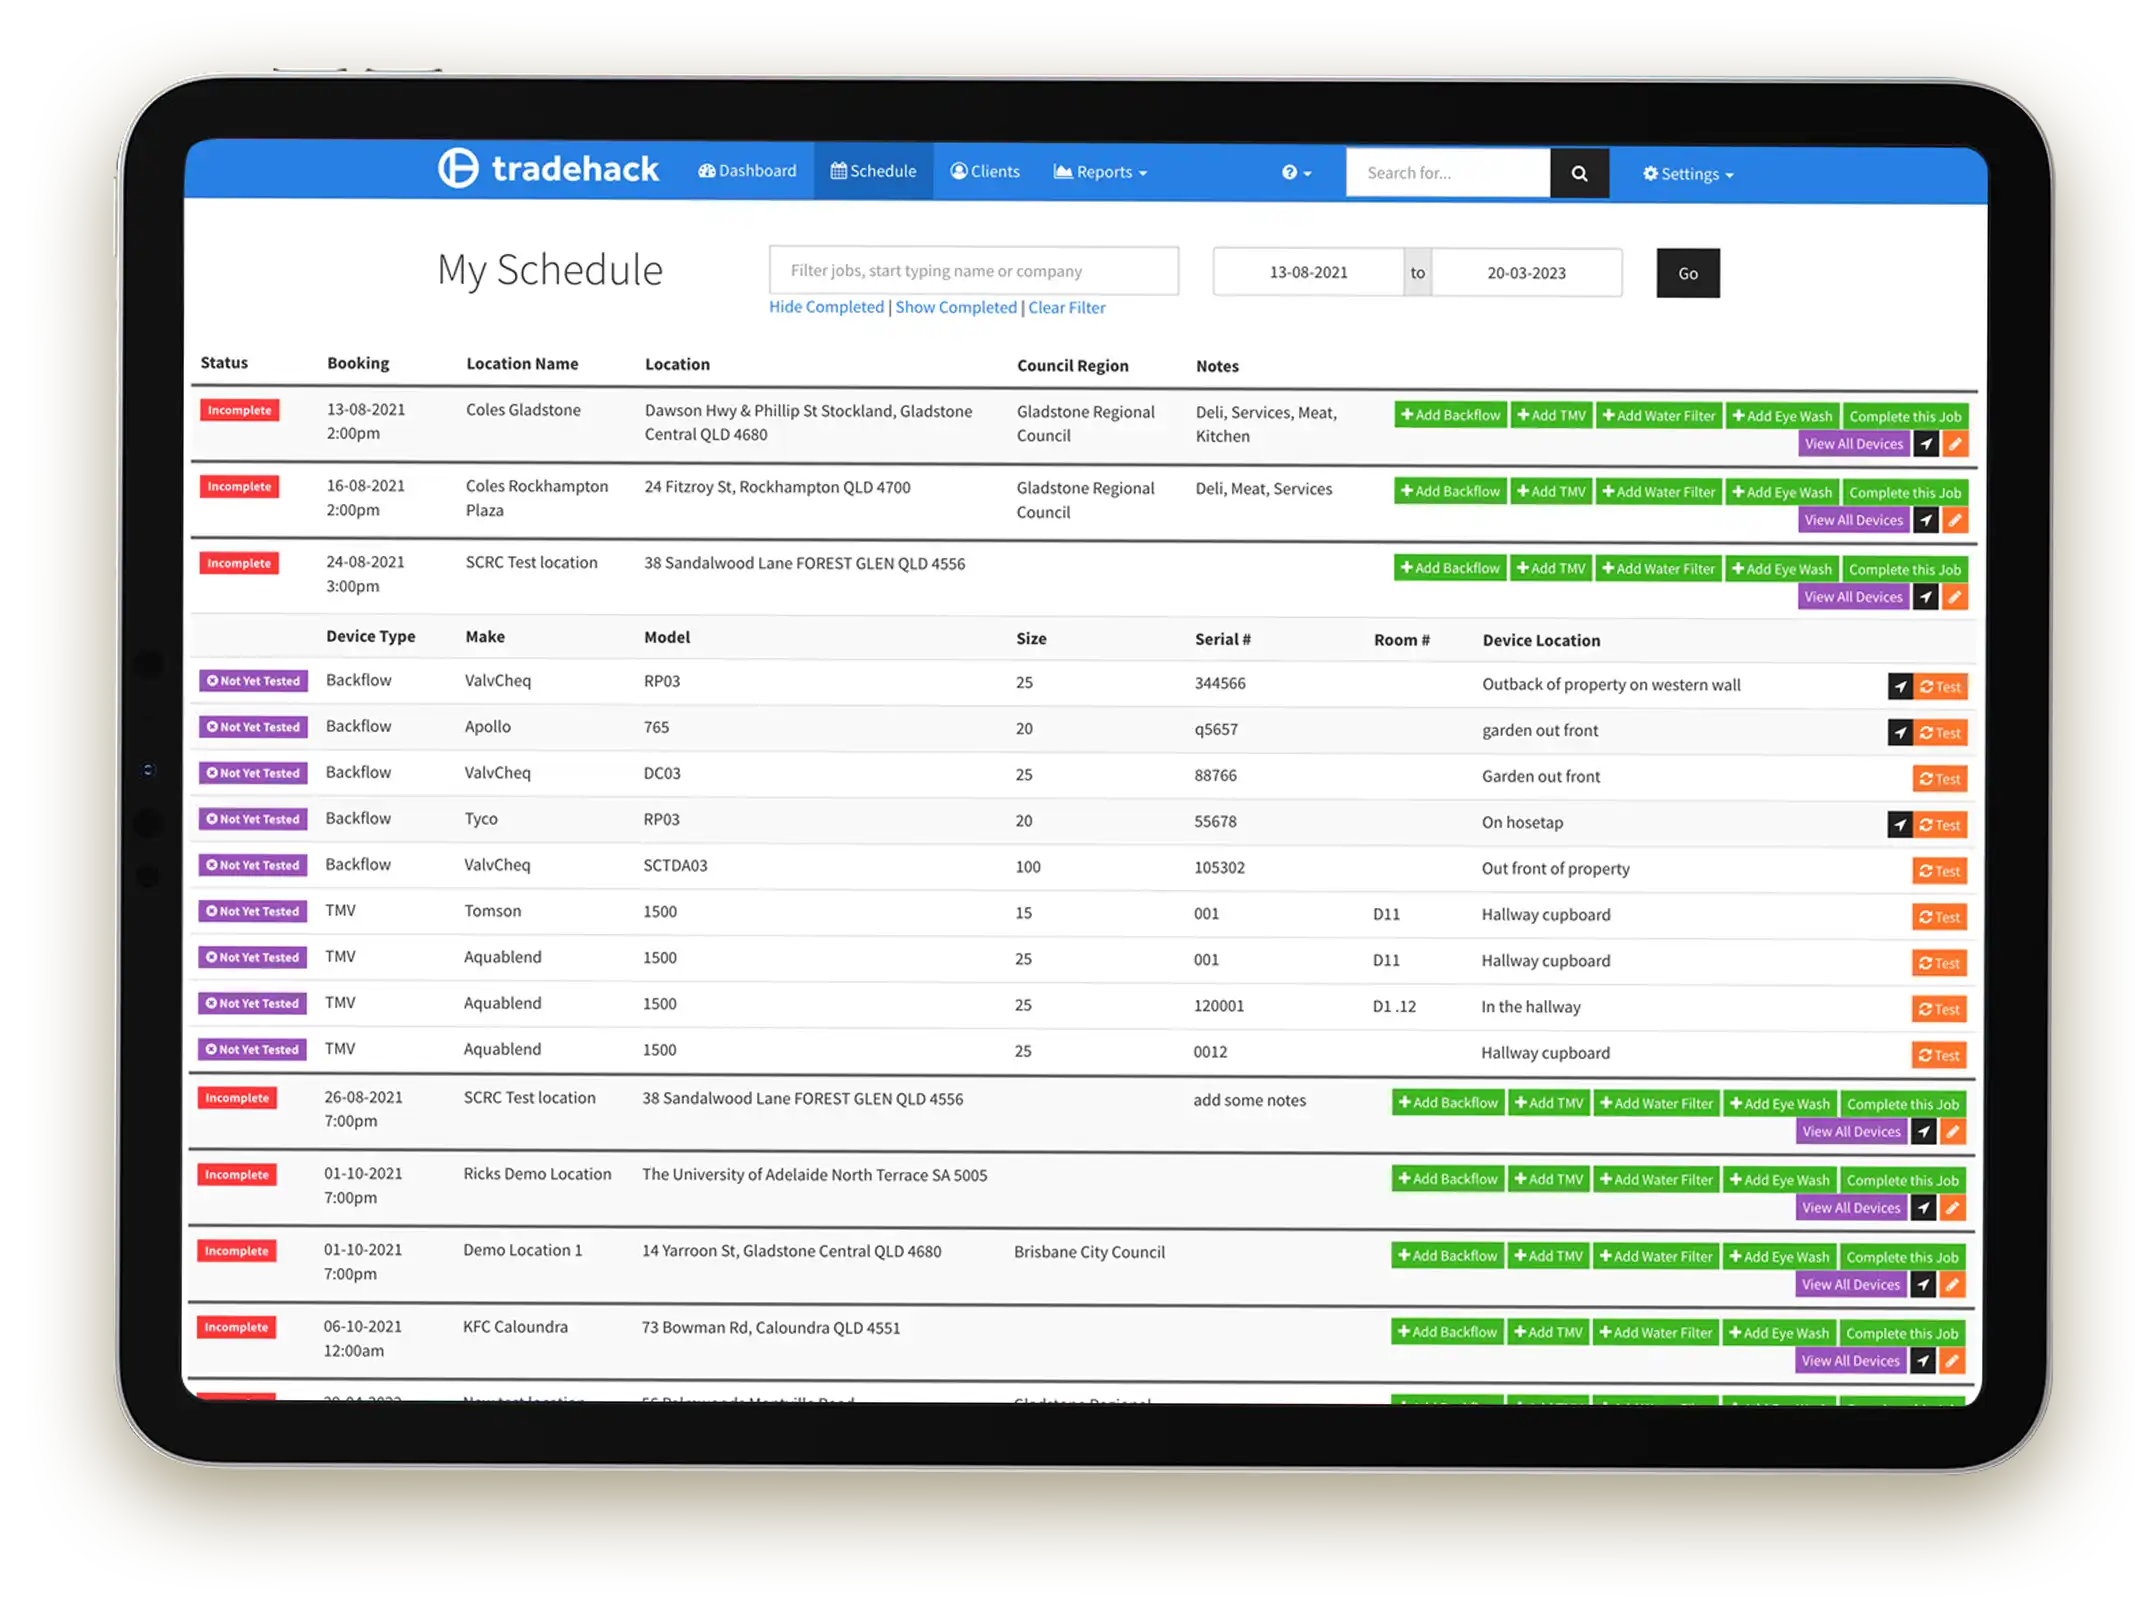Click Hide Completed filter link
Image resolution: width=2135 pixels, height=1599 pixels.
pyautogui.click(x=826, y=307)
